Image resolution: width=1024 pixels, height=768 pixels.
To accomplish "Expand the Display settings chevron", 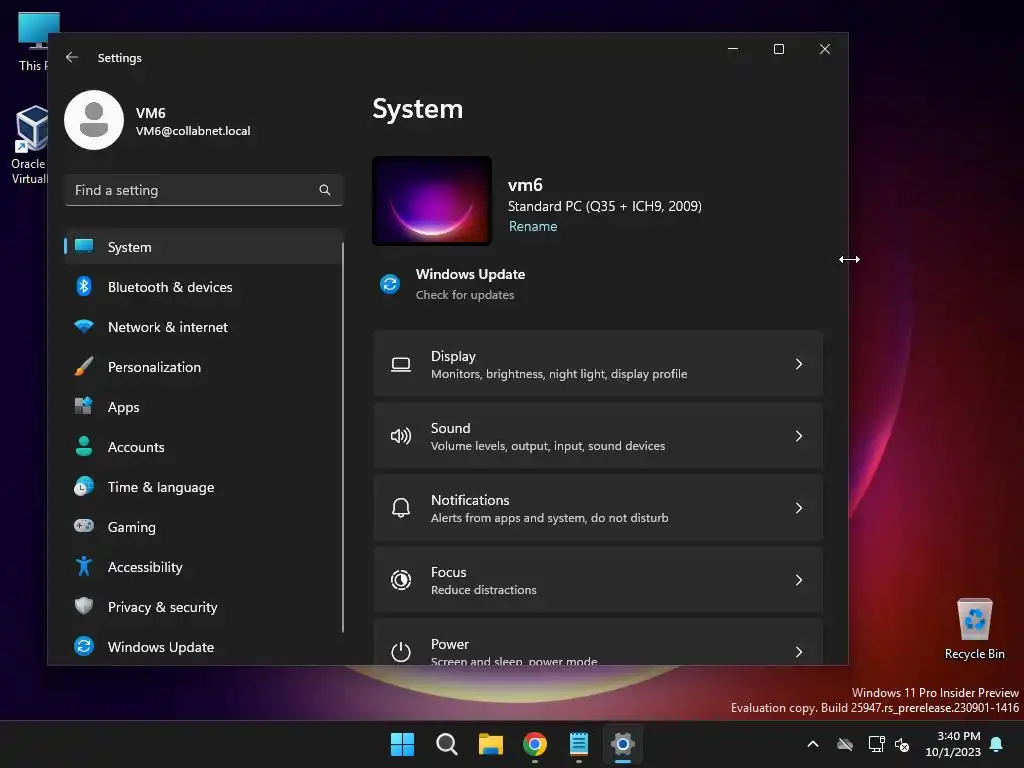I will tap(799, 364).
